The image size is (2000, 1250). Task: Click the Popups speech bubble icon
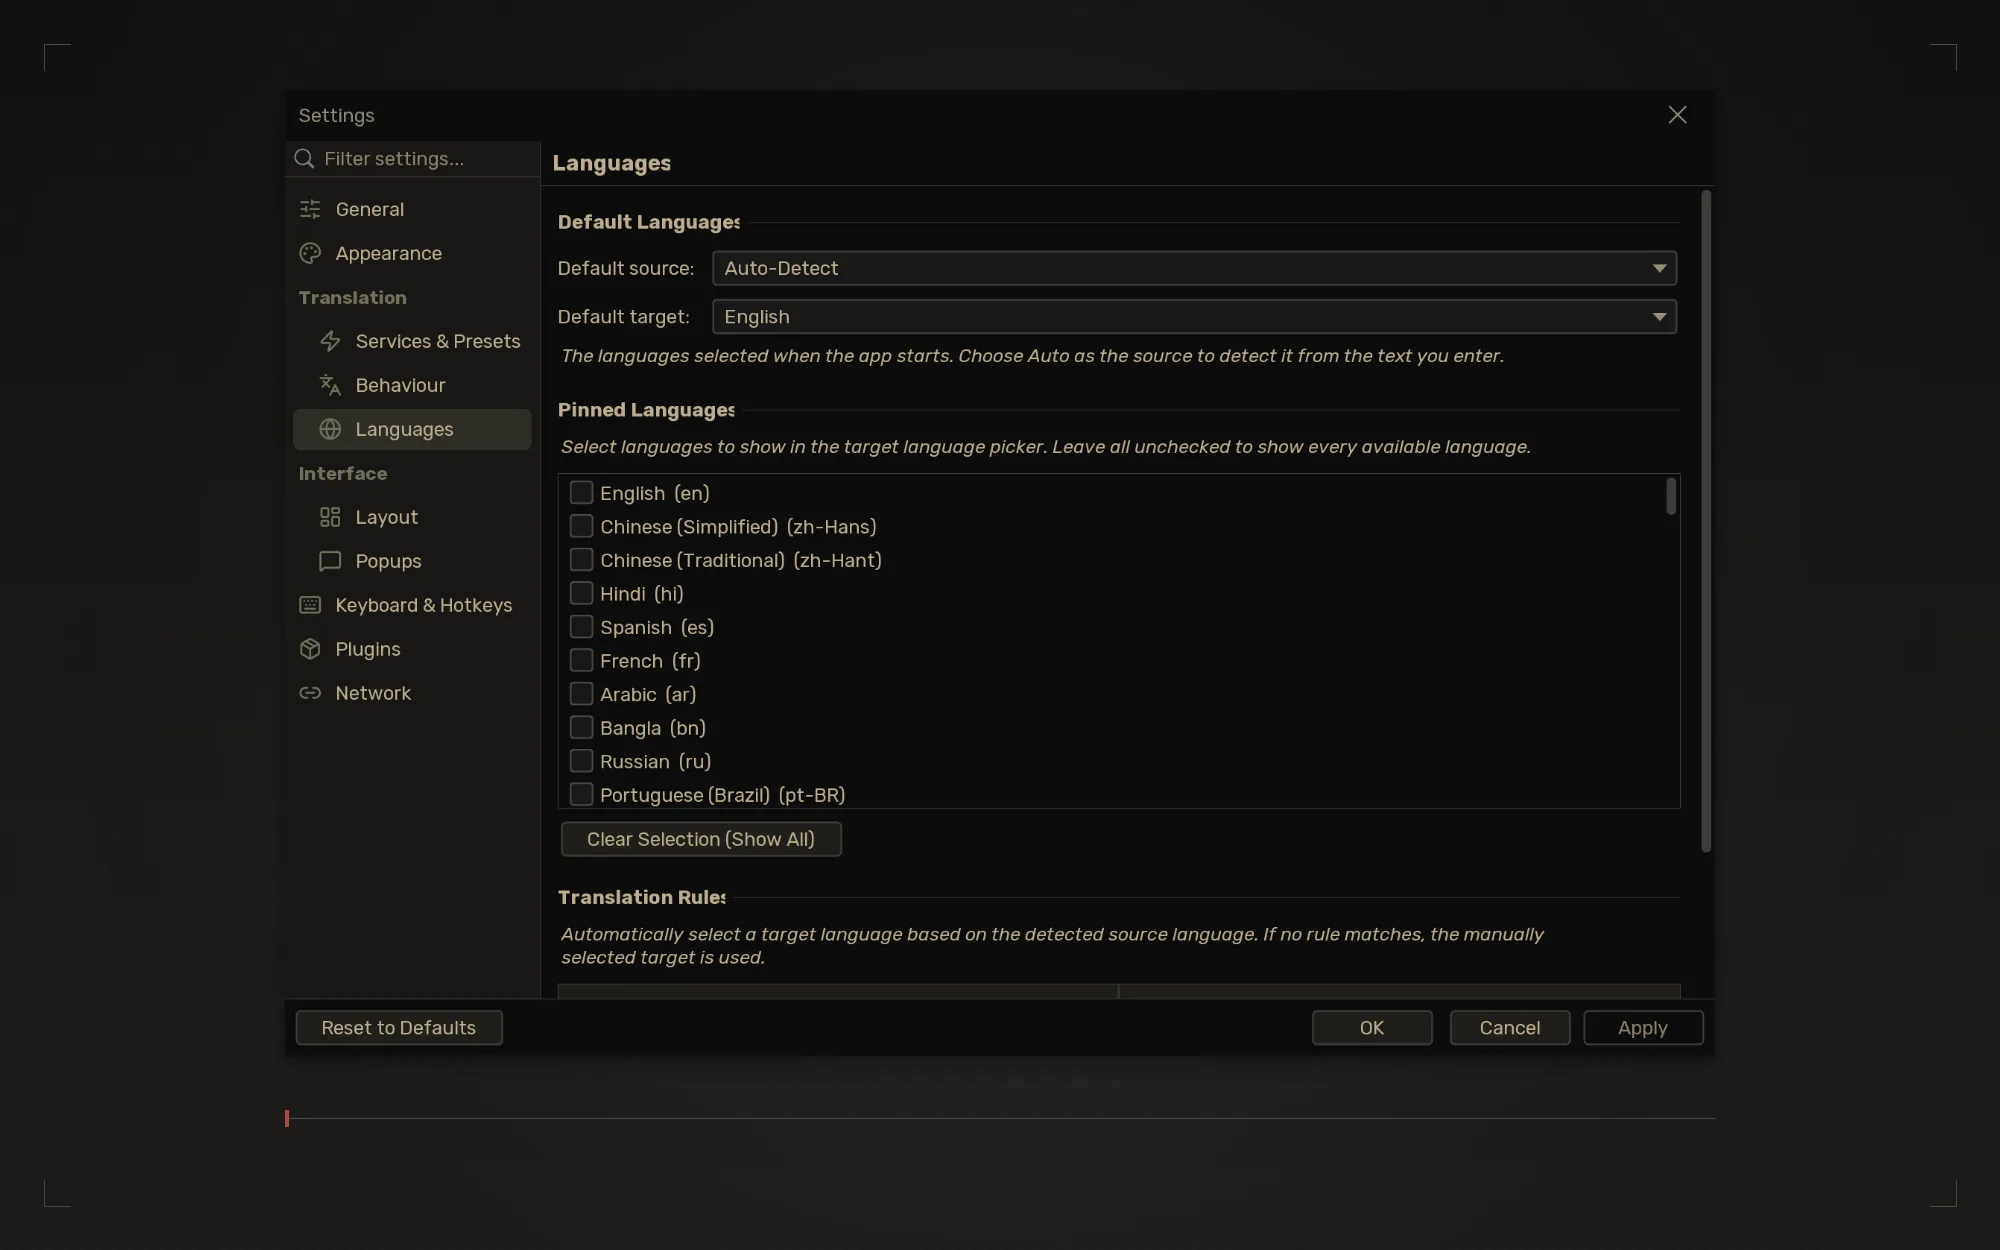pyautogui.click(x=330, y=561)
